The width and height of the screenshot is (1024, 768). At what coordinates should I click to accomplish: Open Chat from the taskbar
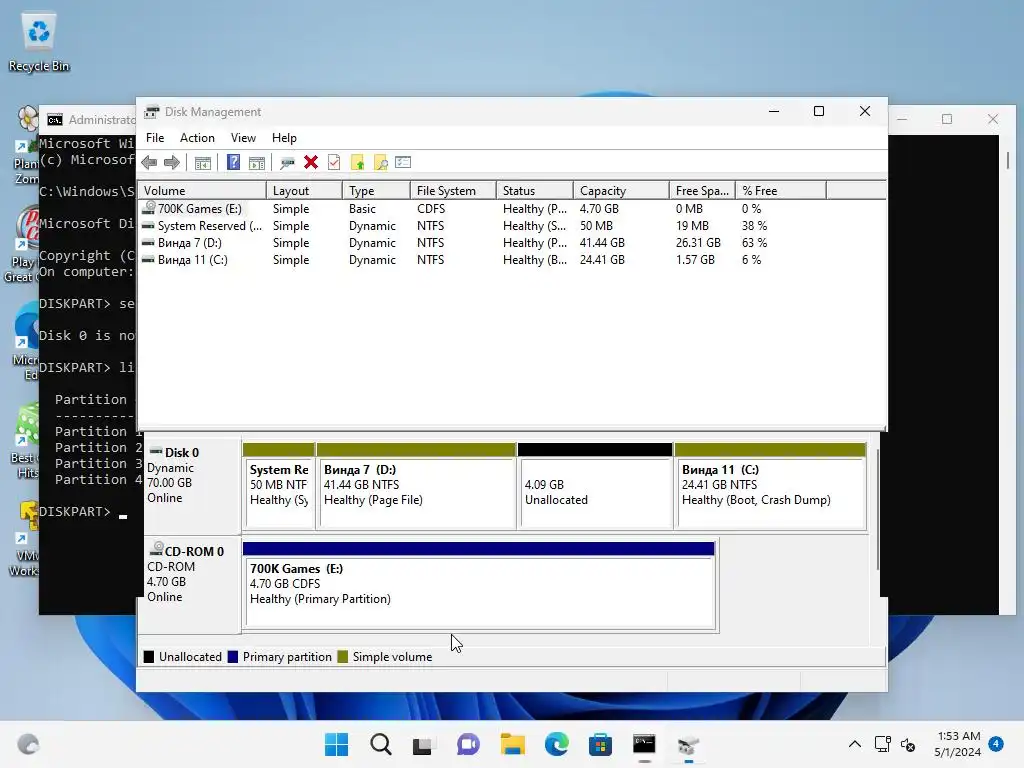[468, 744]
